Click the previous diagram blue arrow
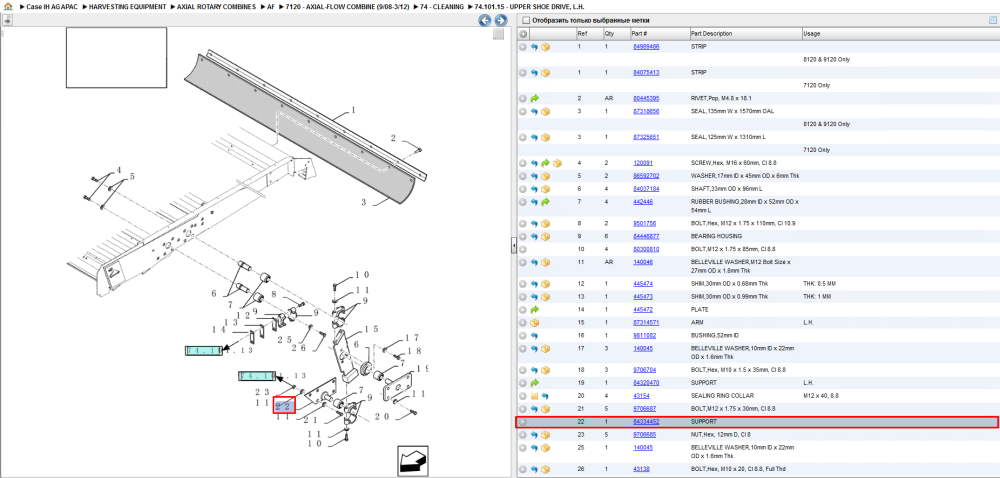The height and width of the screenshot is (478, 1000). coord(485,20)
